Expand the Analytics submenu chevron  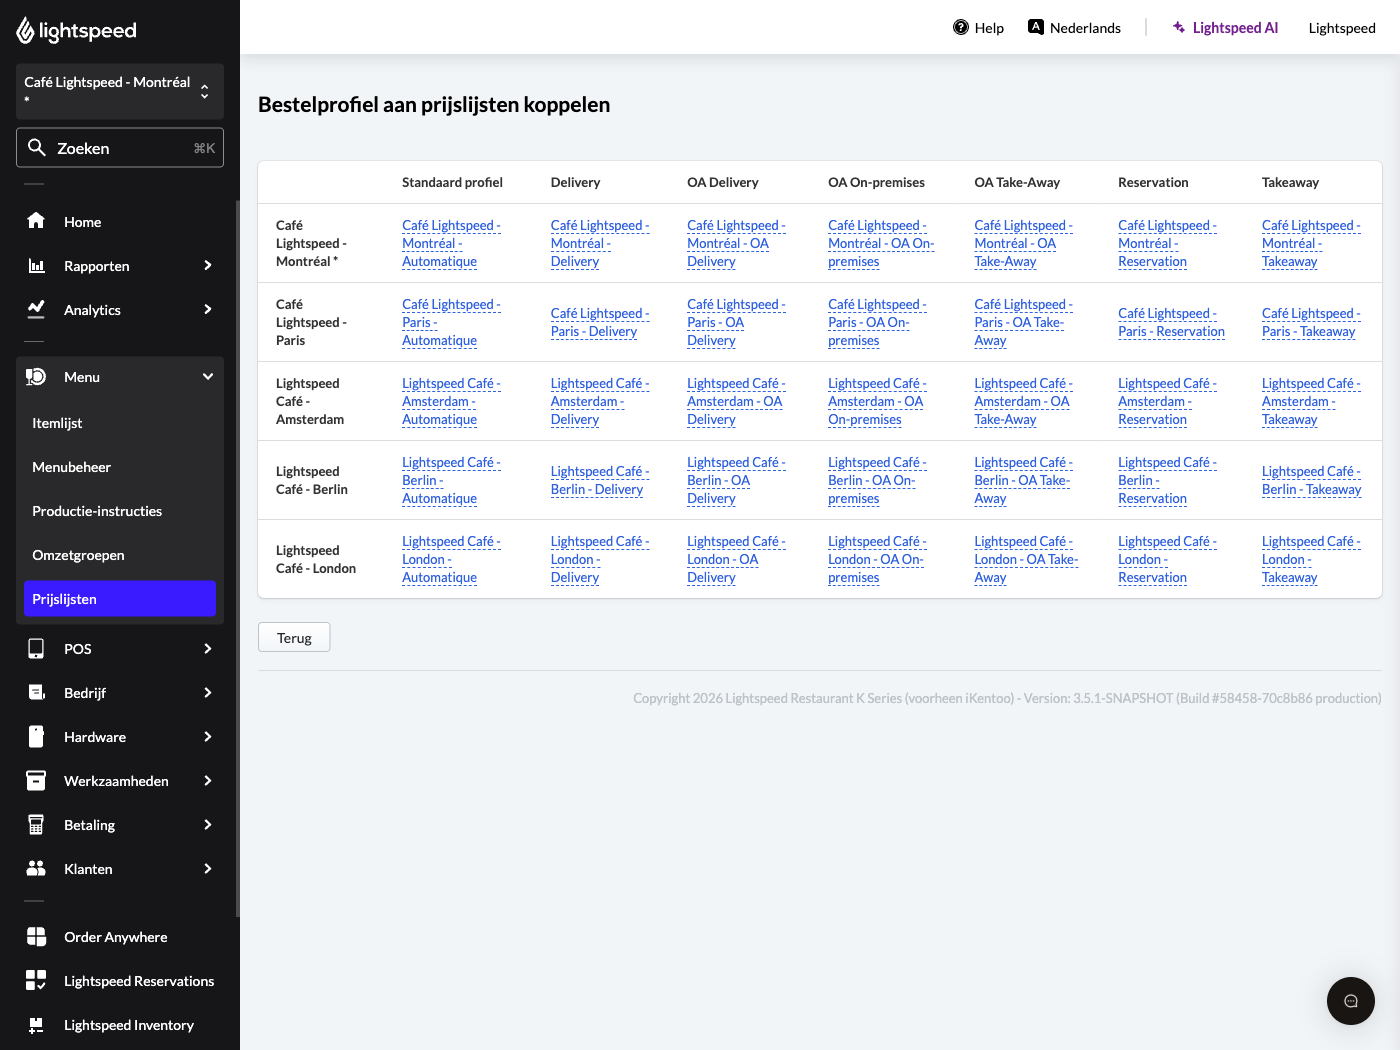208,309
